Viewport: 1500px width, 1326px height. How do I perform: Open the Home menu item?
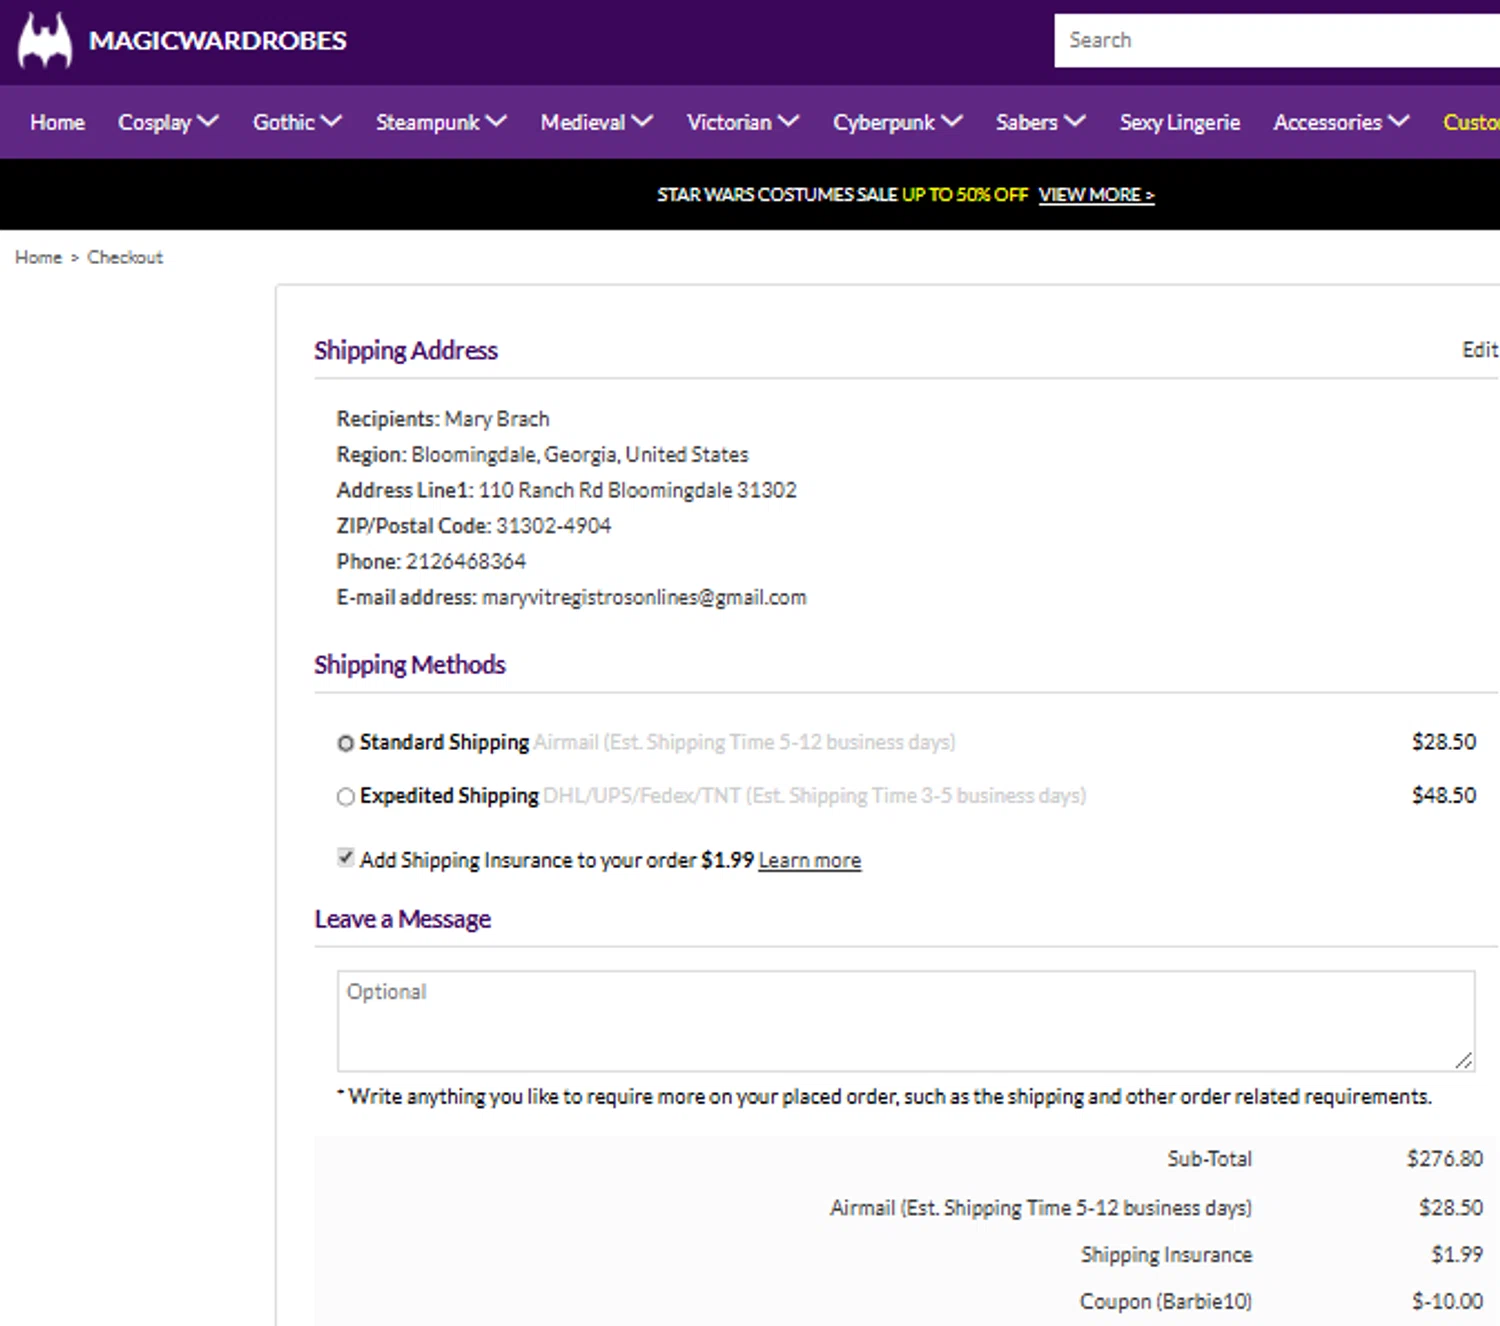pyautogui.click(x=57, y=122)
